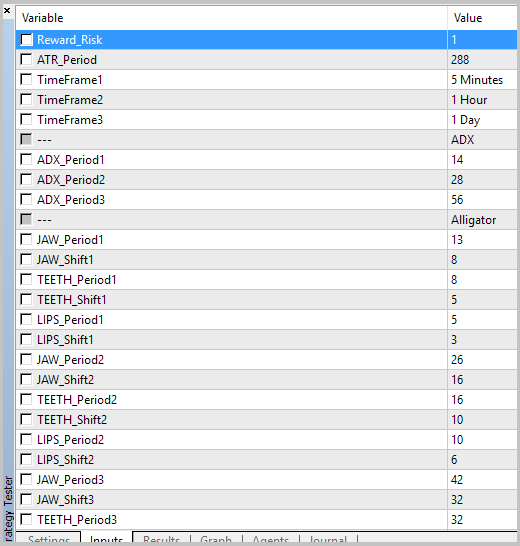Open the Journal tab
The height and width of the screenshot is (546, 520).
[x=328, y=539]
